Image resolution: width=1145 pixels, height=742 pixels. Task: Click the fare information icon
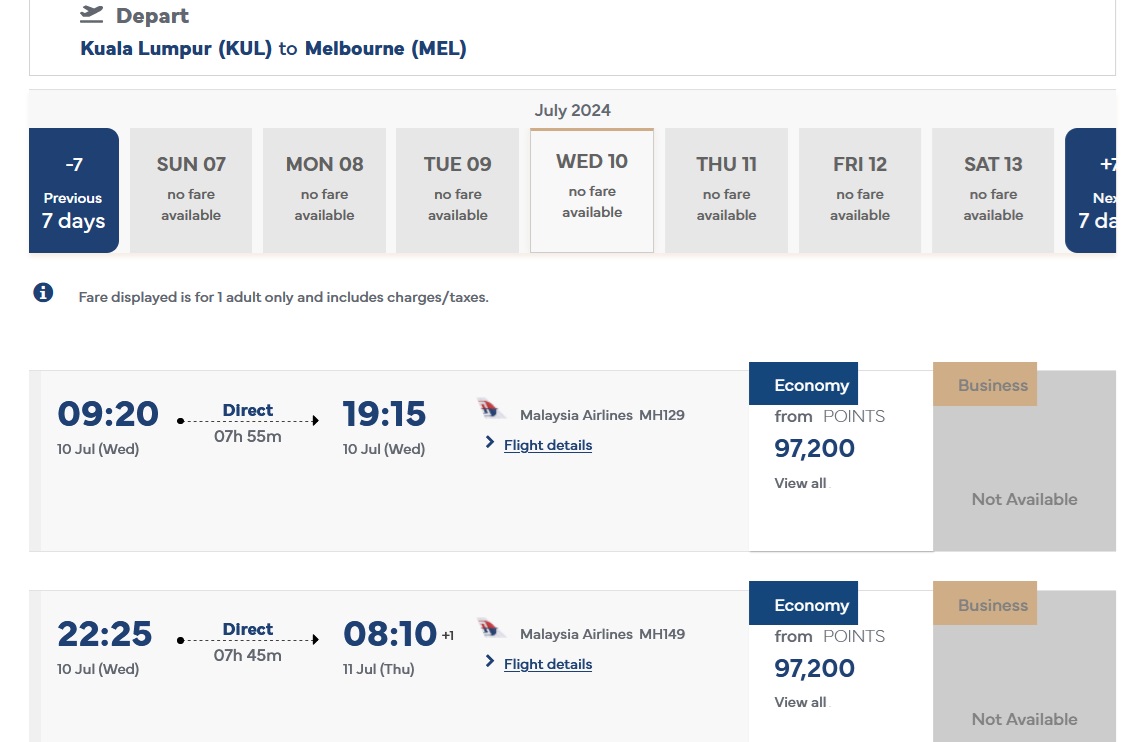click(43, 293)
